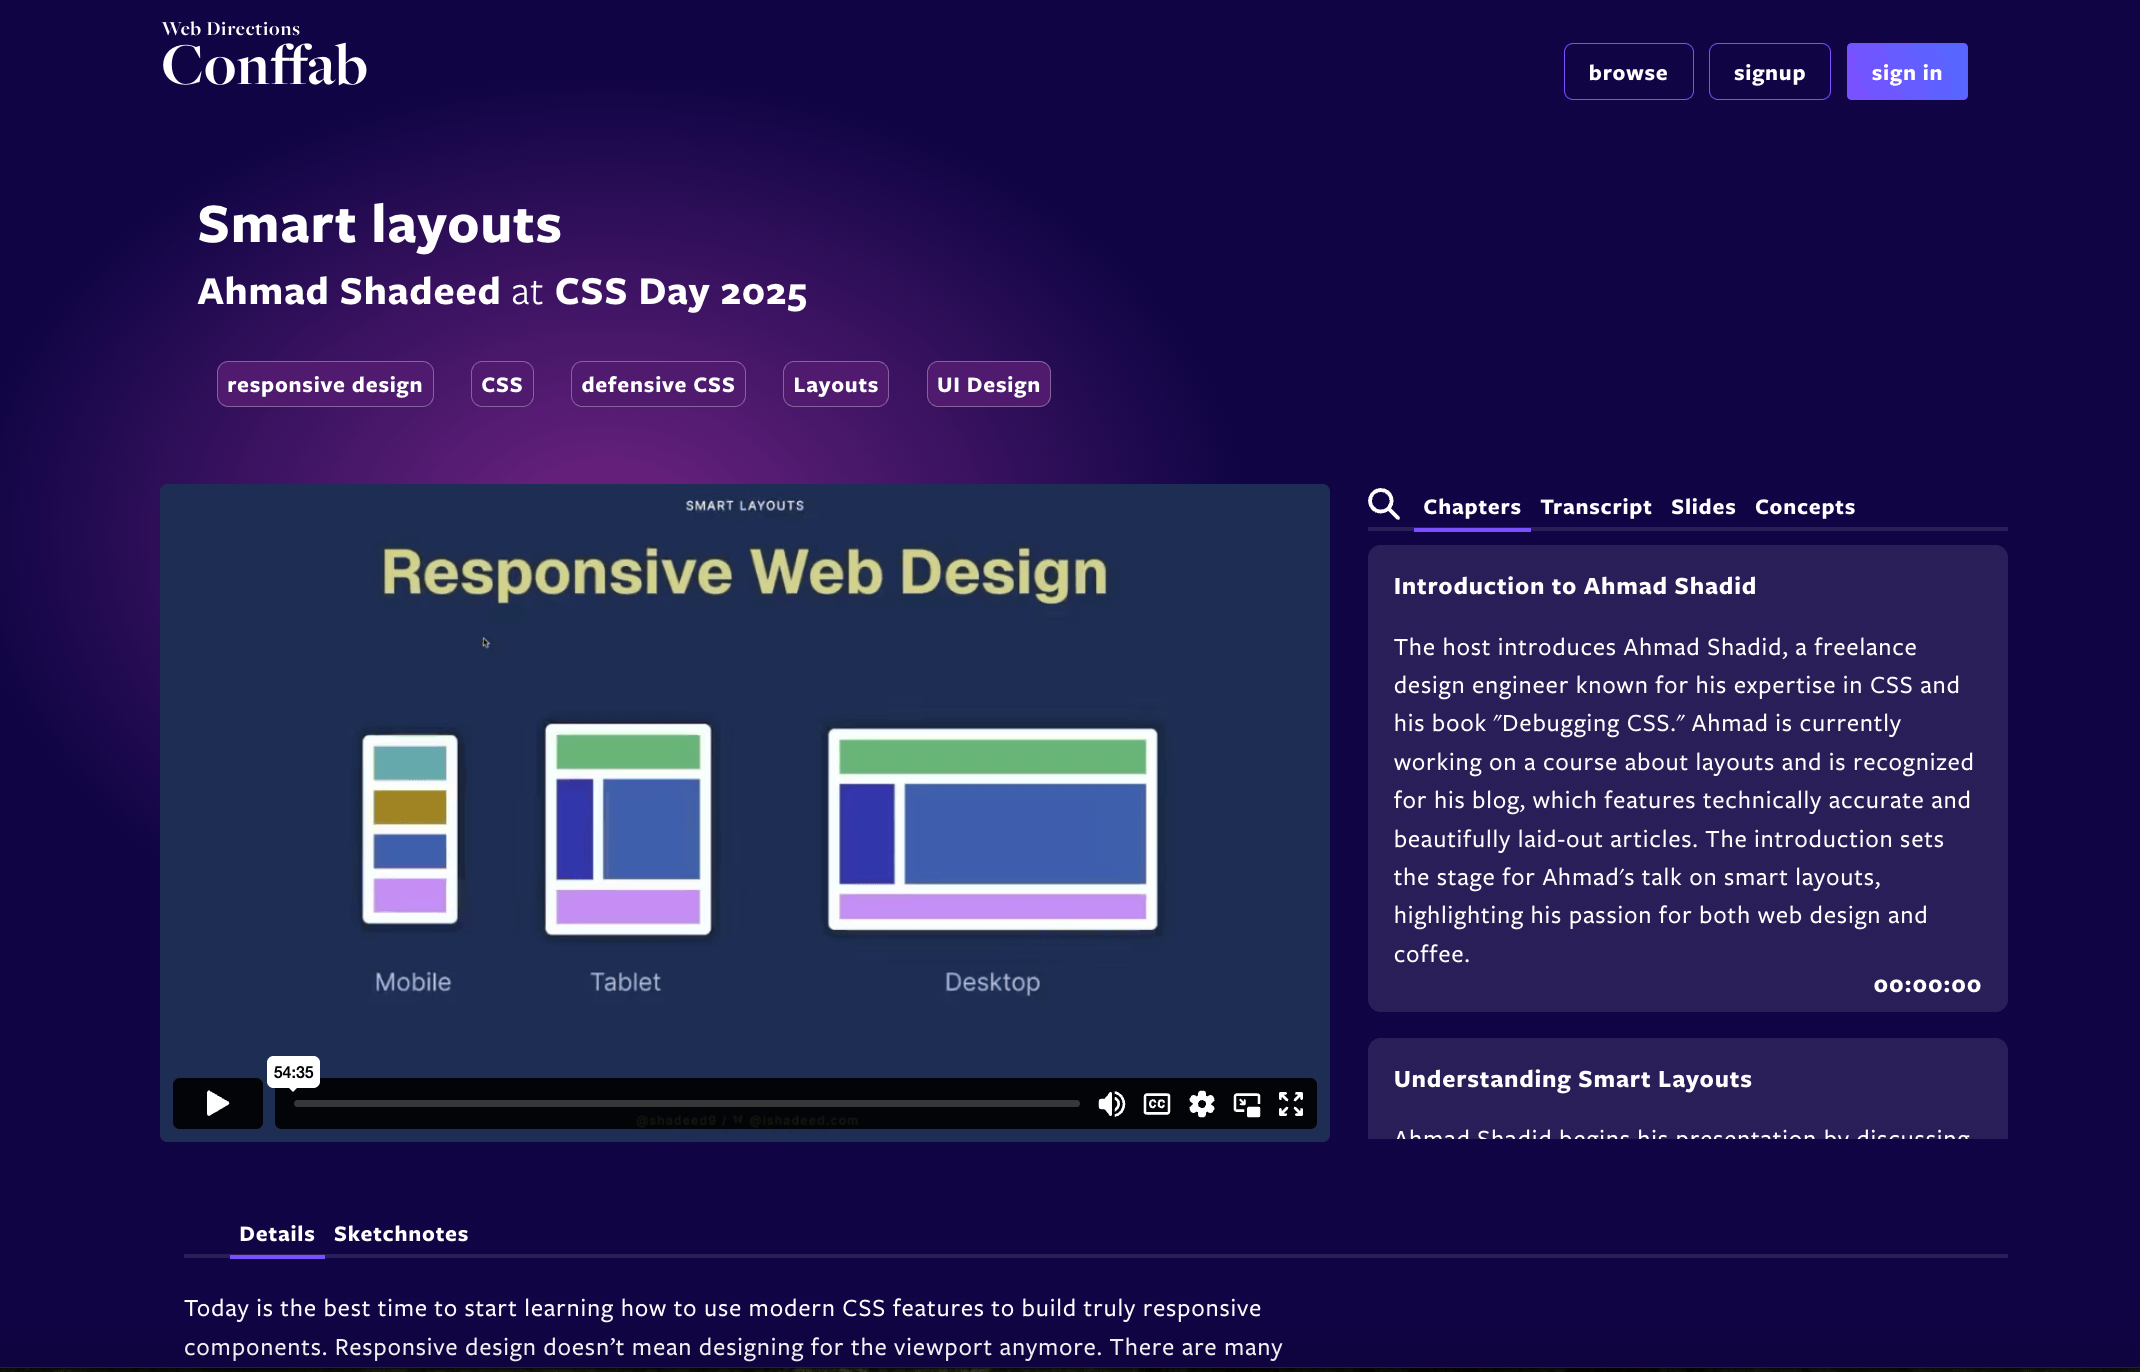Screen dimensions: 2140x1372
Task: Click the search magnifier icon
Action: coord(1384,504)
